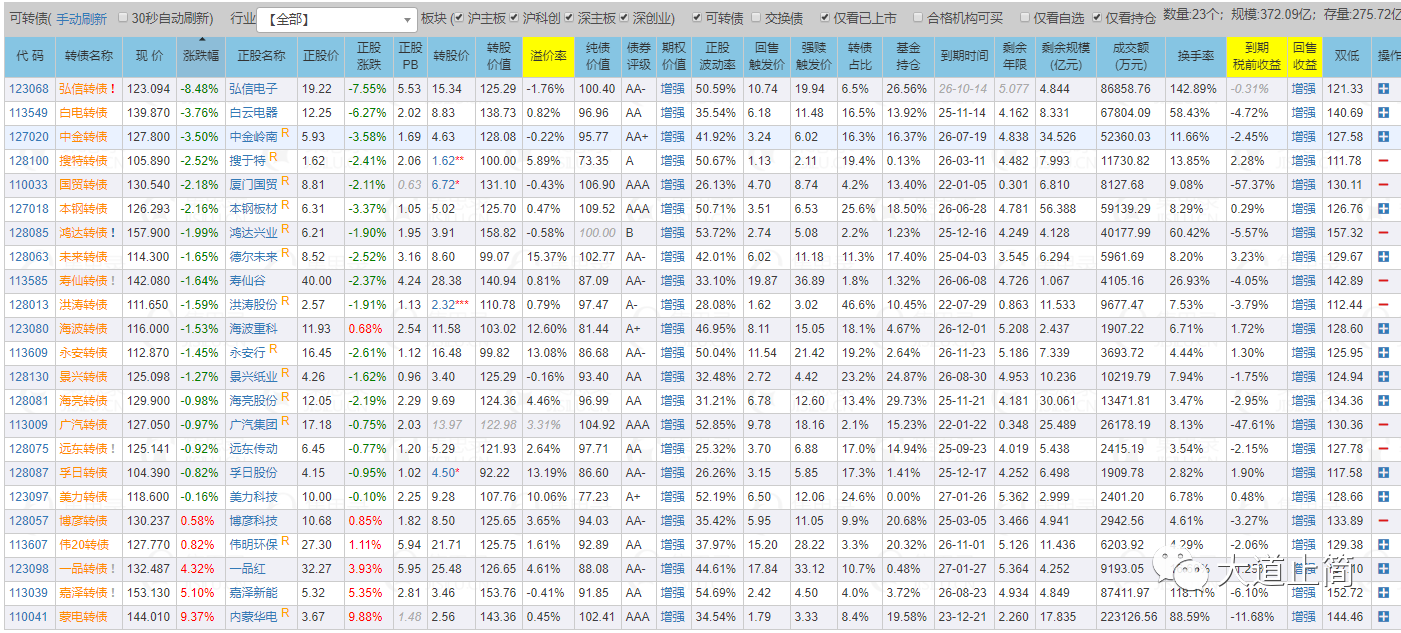Click the 代码 column header
Image resolution: width=1401 pixels, height=633 pixels.
pyautogui.click(x=30, y=57)
